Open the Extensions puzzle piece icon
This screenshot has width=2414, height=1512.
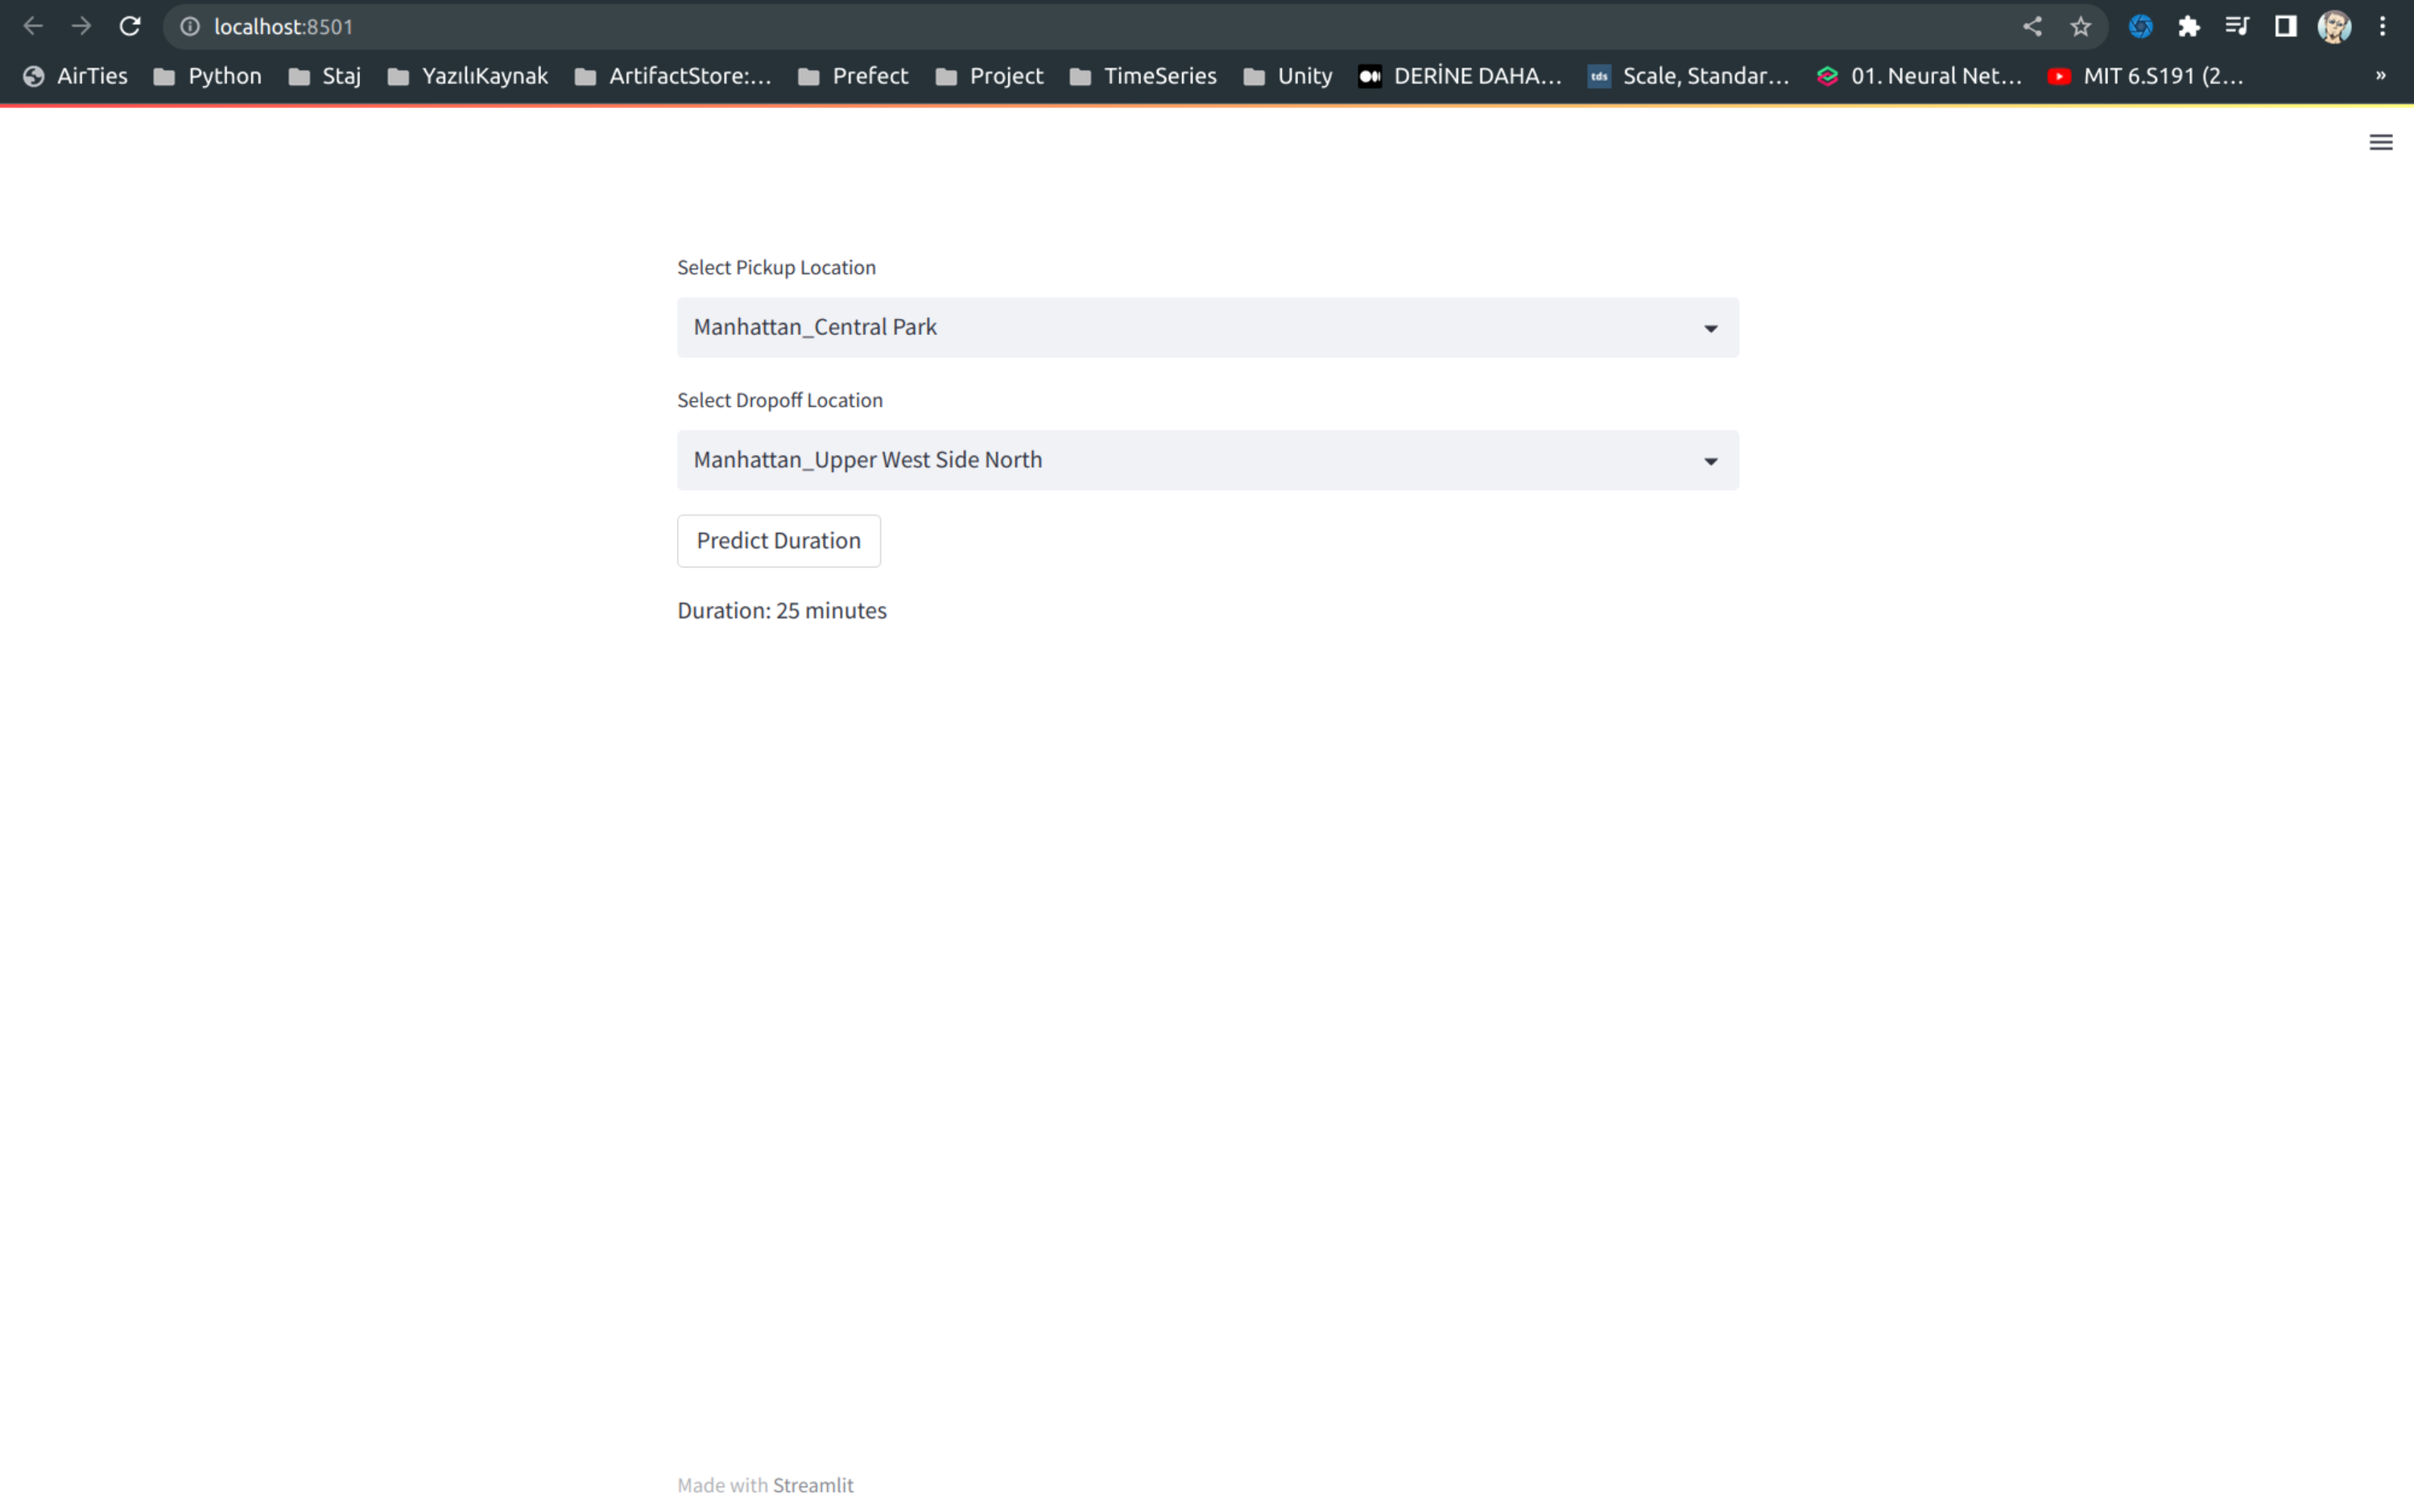(2190, 26)
